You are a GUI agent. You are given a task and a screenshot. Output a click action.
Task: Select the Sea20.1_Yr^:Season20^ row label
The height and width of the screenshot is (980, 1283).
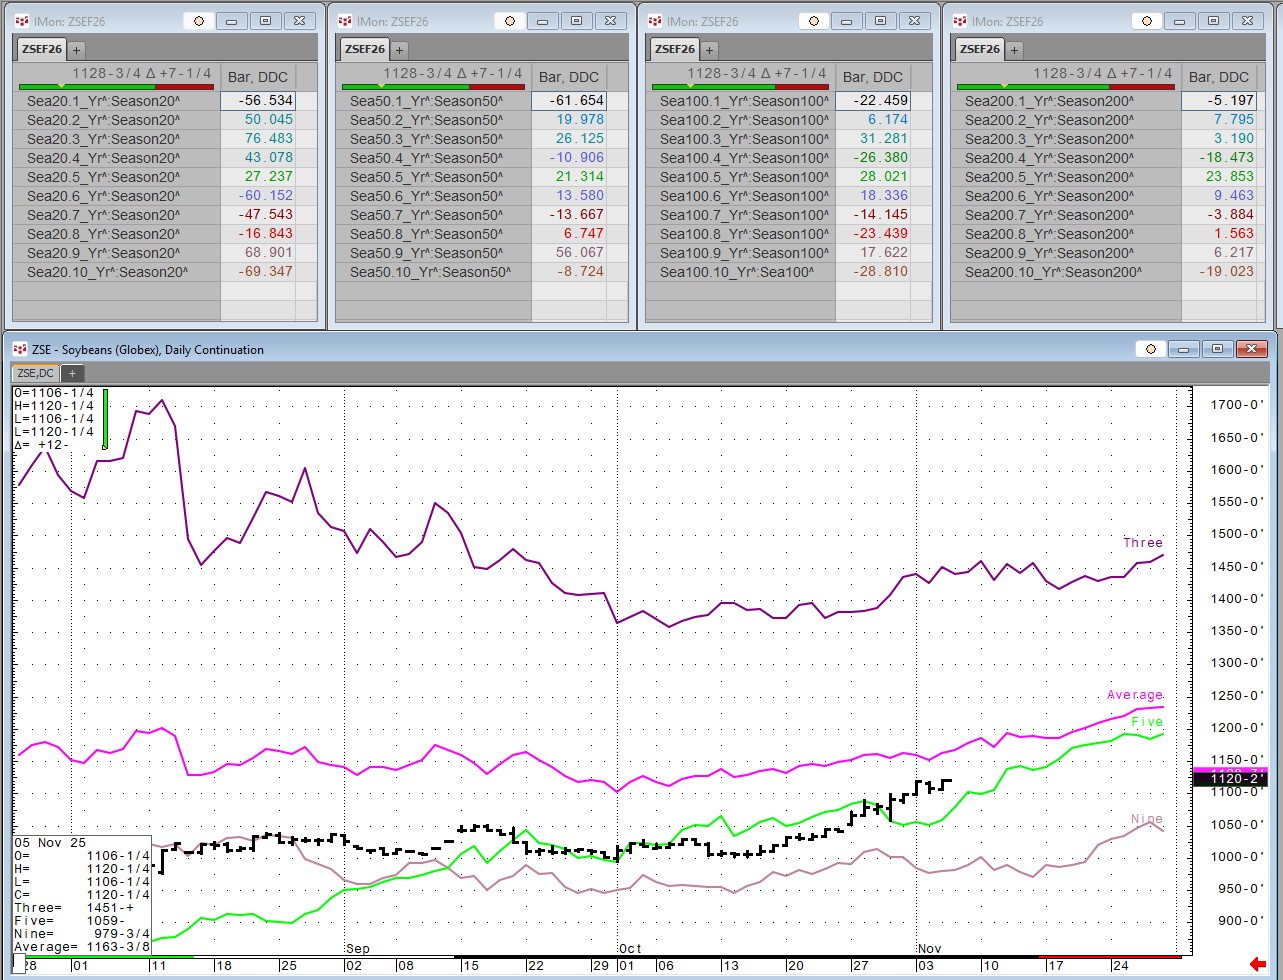(104, 101)
